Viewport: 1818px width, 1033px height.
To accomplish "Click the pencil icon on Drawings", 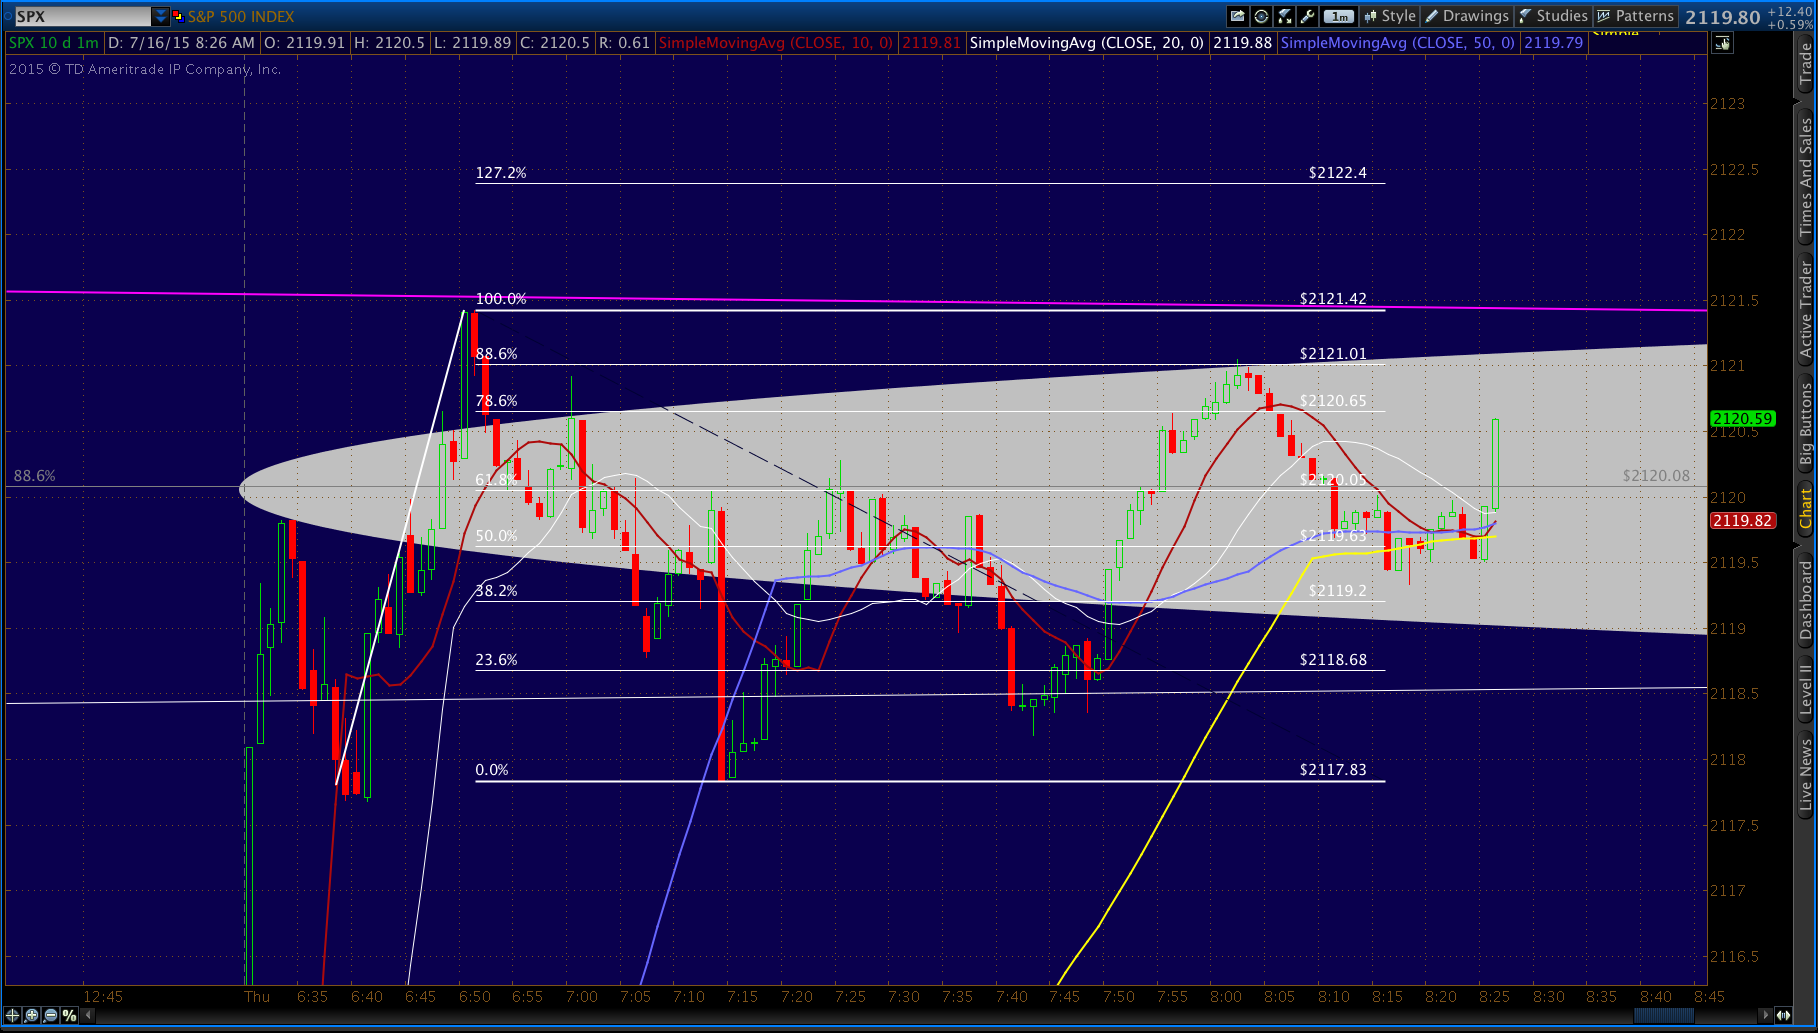I will coord(1432,16).
